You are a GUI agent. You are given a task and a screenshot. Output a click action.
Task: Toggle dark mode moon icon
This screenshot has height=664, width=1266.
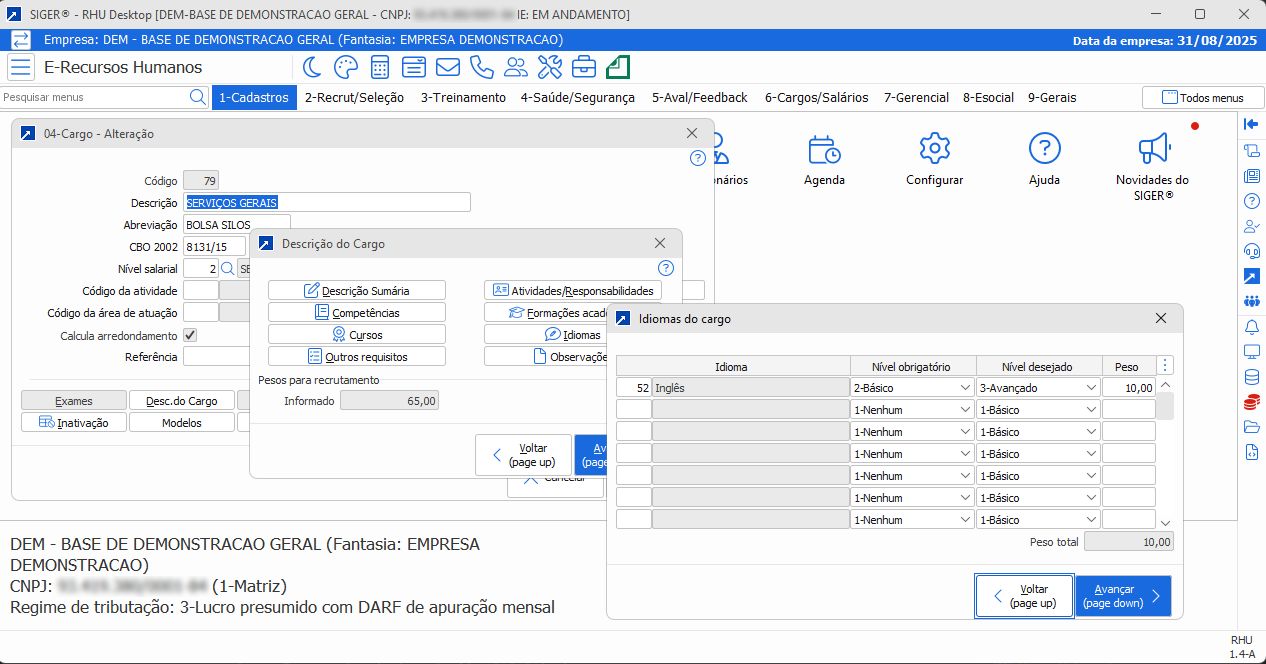(312, 67)
